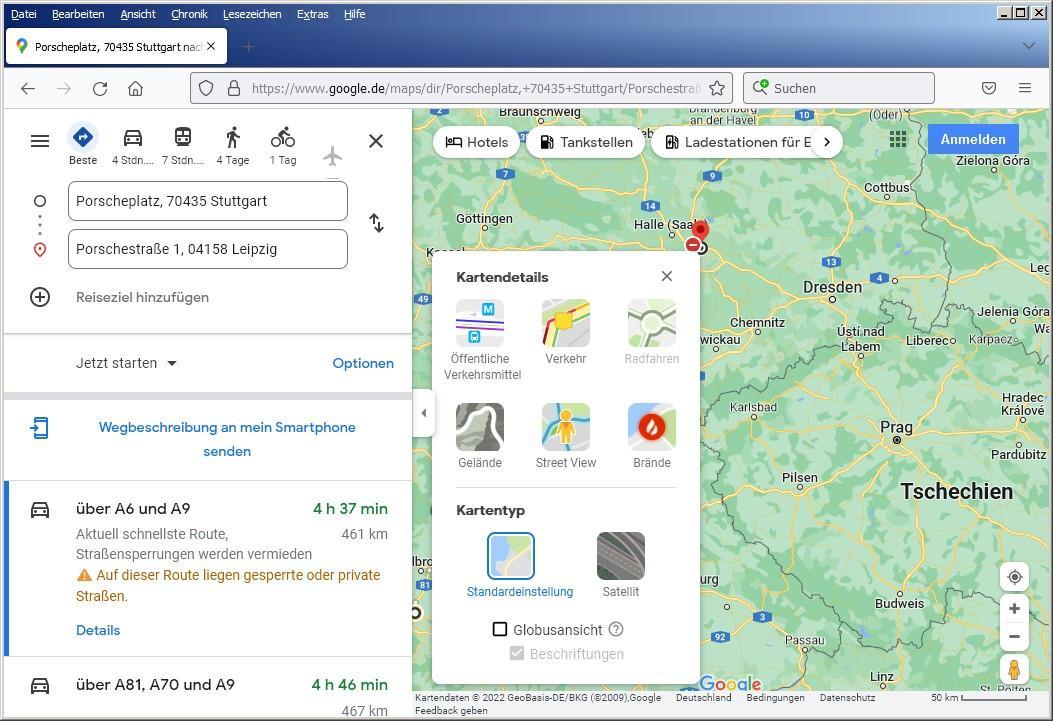Expand the Jetzt starten departure dropdown
The image size is (1053, 721).
126,363
